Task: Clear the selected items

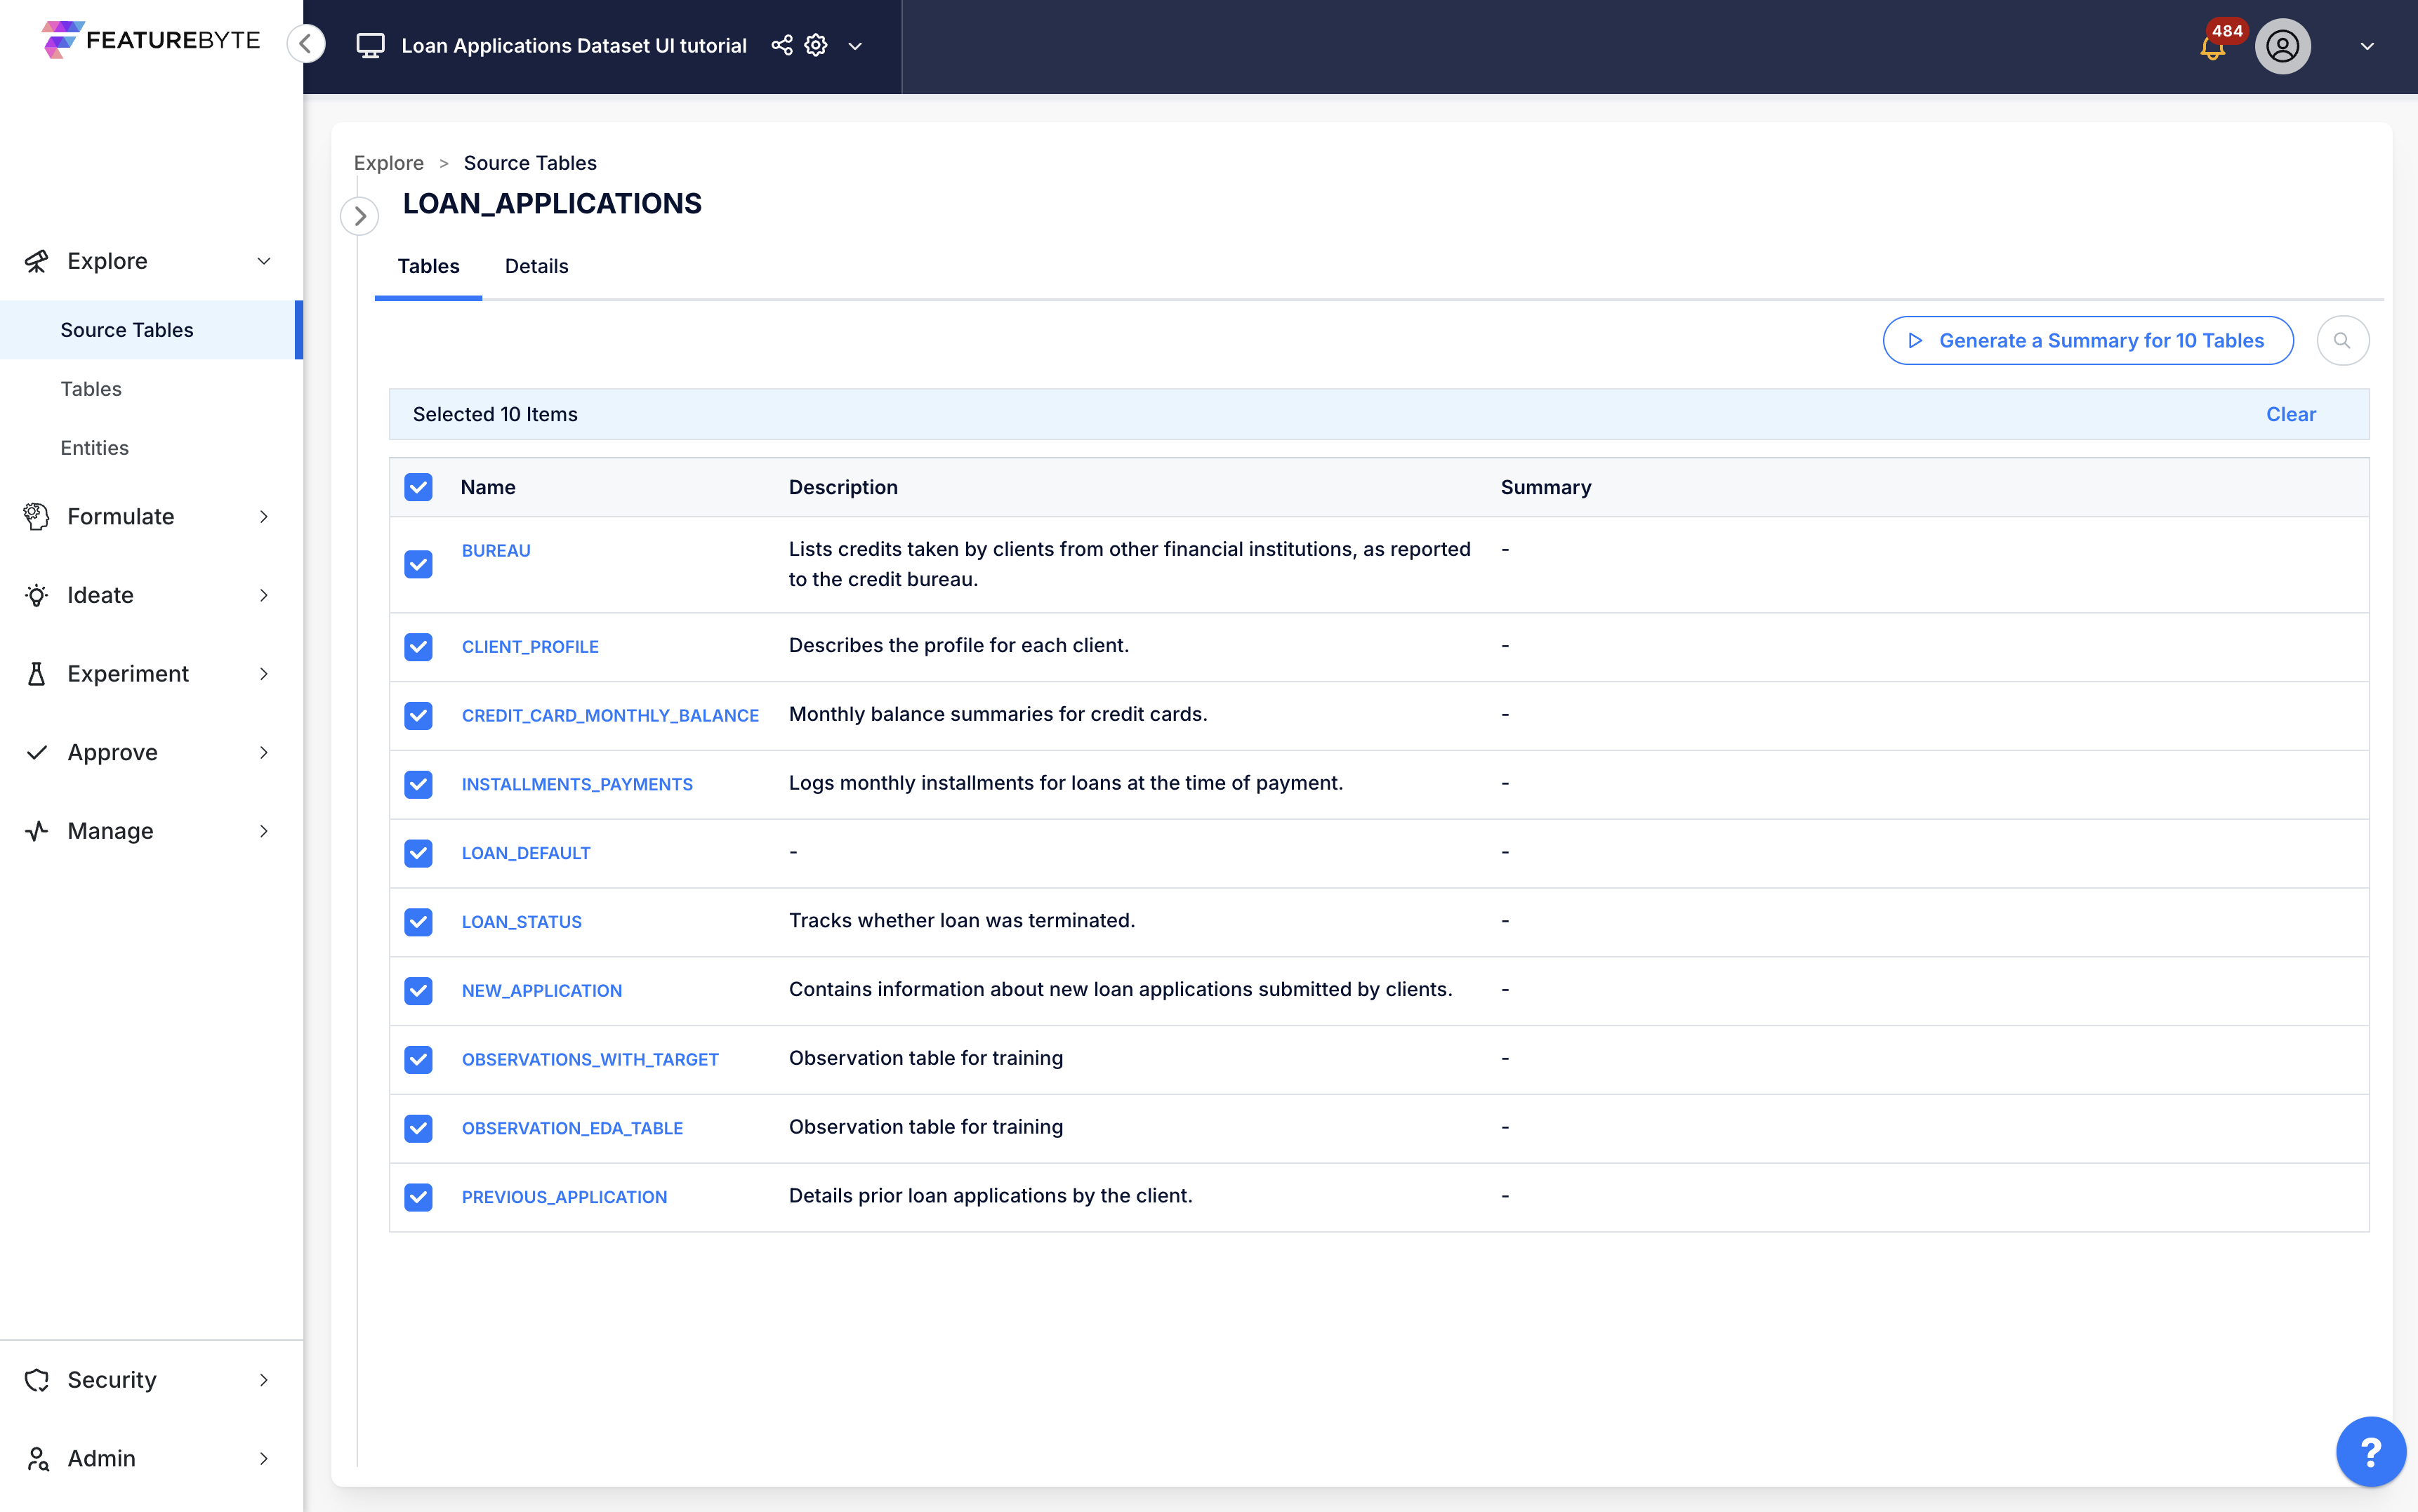Action: [x=2290, y=414]
